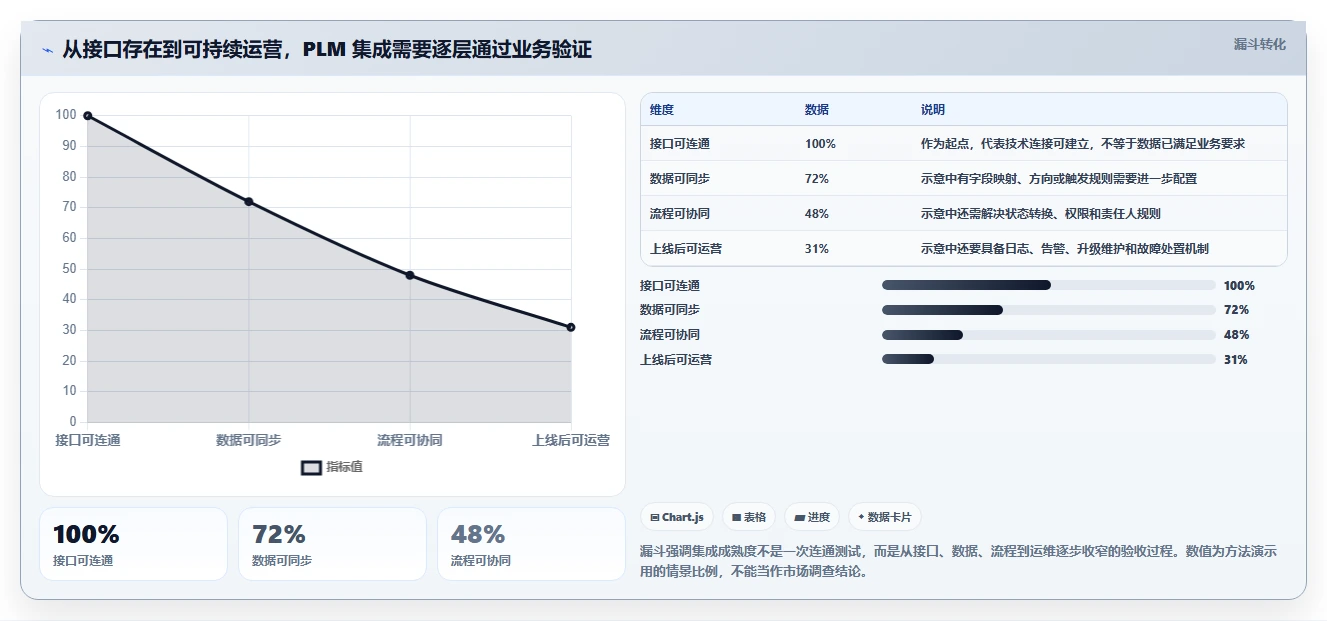
Task: Click the Chart.js chip
Action: point(677,517)
